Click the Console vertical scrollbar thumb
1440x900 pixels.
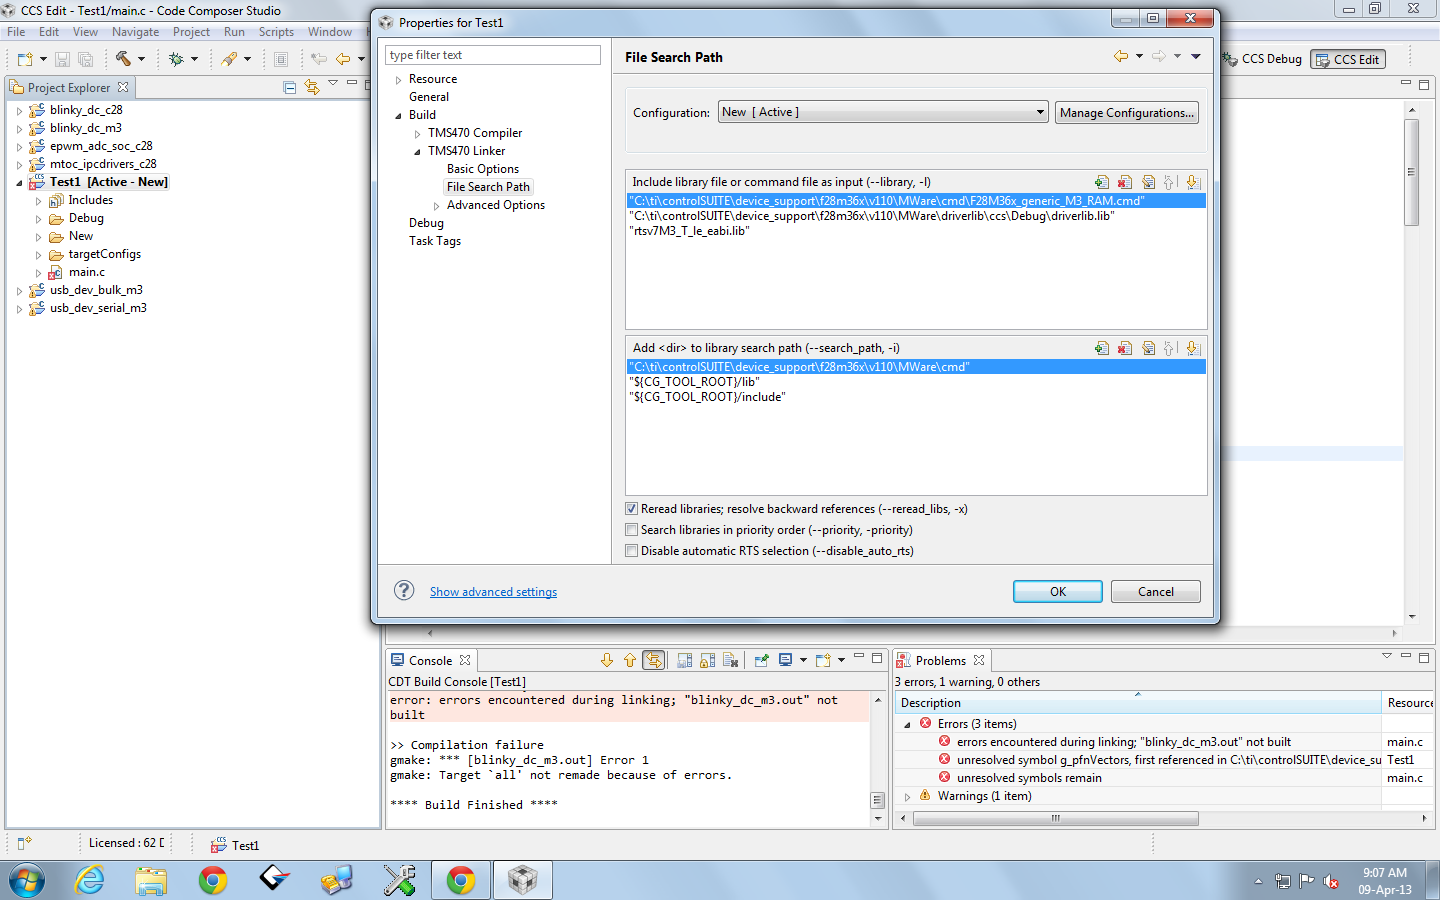878,800
